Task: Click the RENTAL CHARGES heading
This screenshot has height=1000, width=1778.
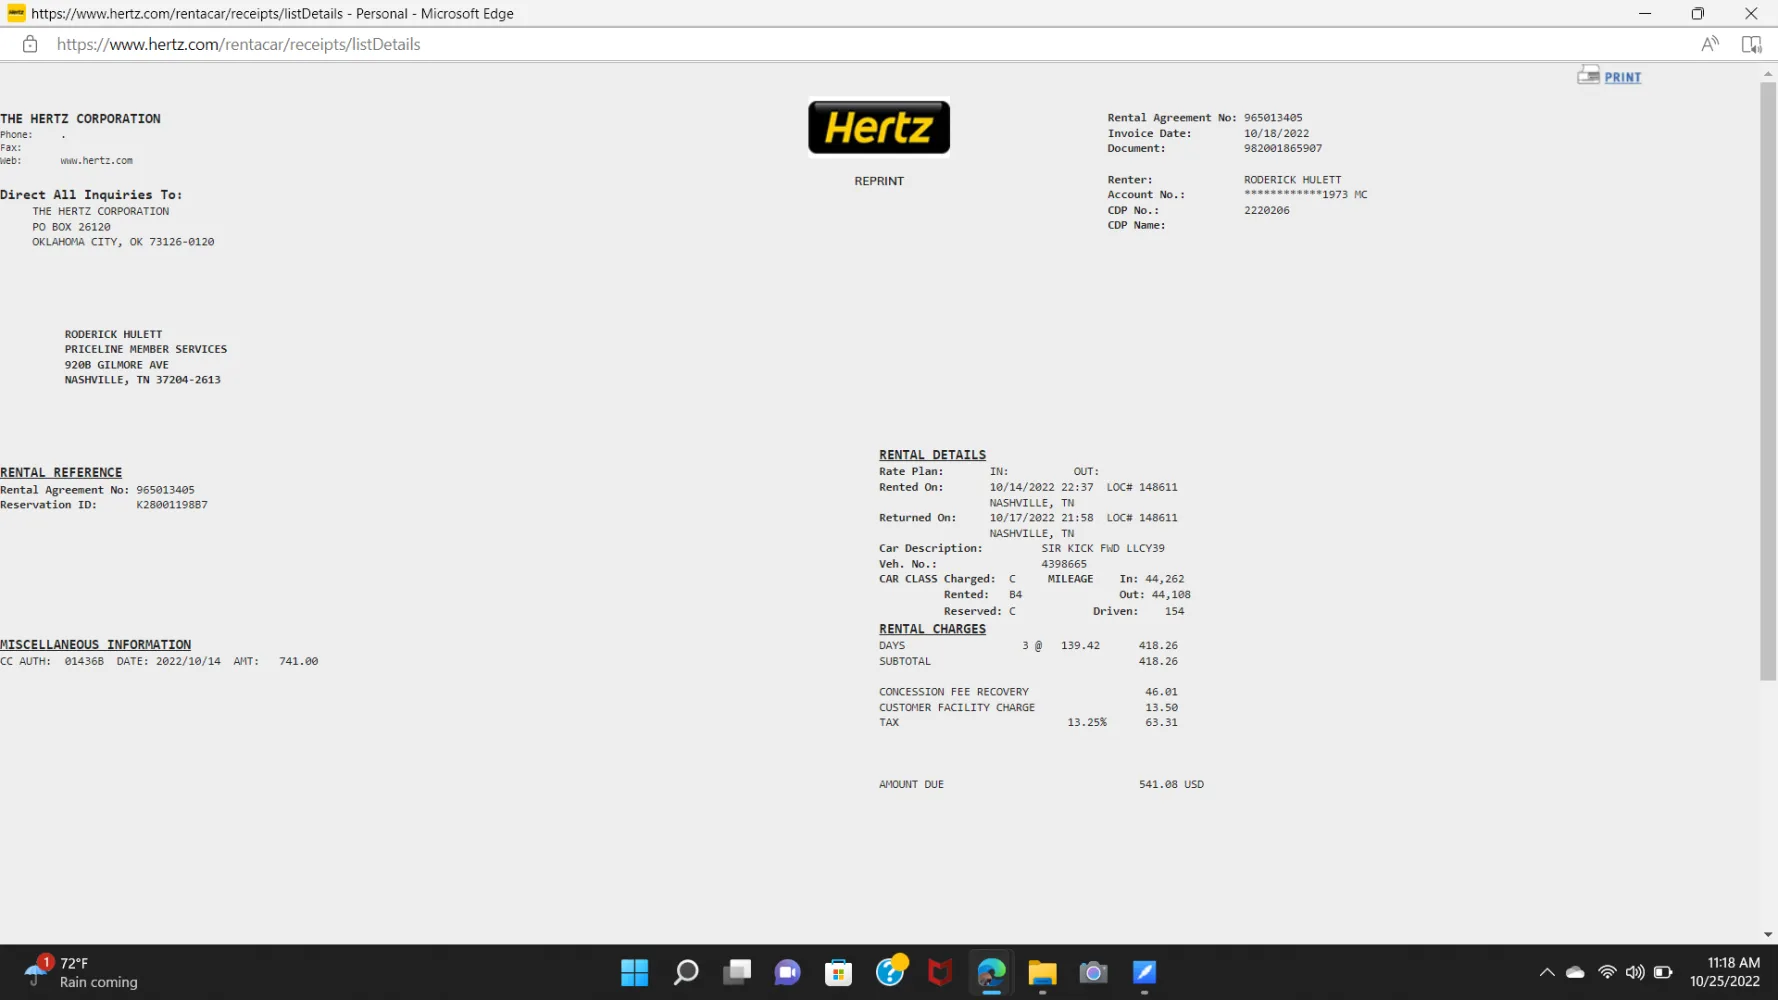Action: point(932,629)
